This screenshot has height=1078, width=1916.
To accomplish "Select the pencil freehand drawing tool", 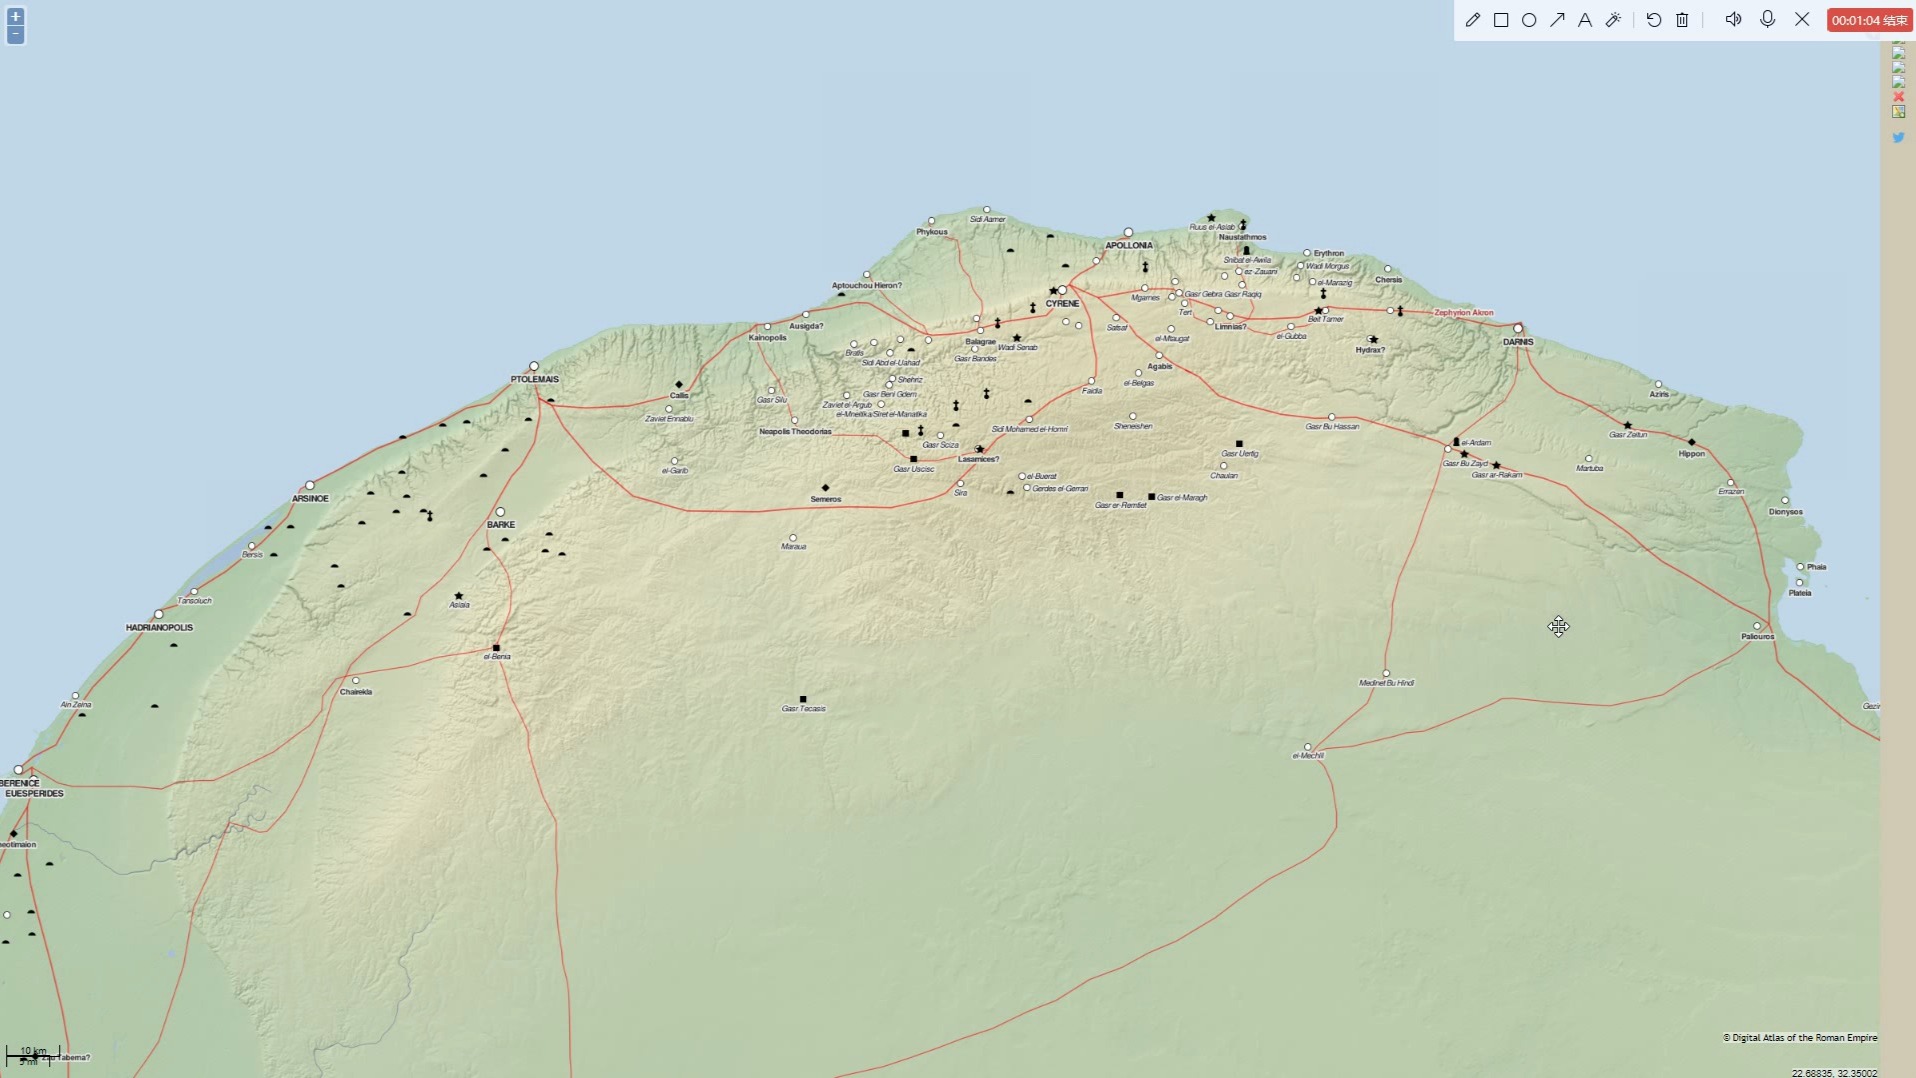I will point(1472,20).
